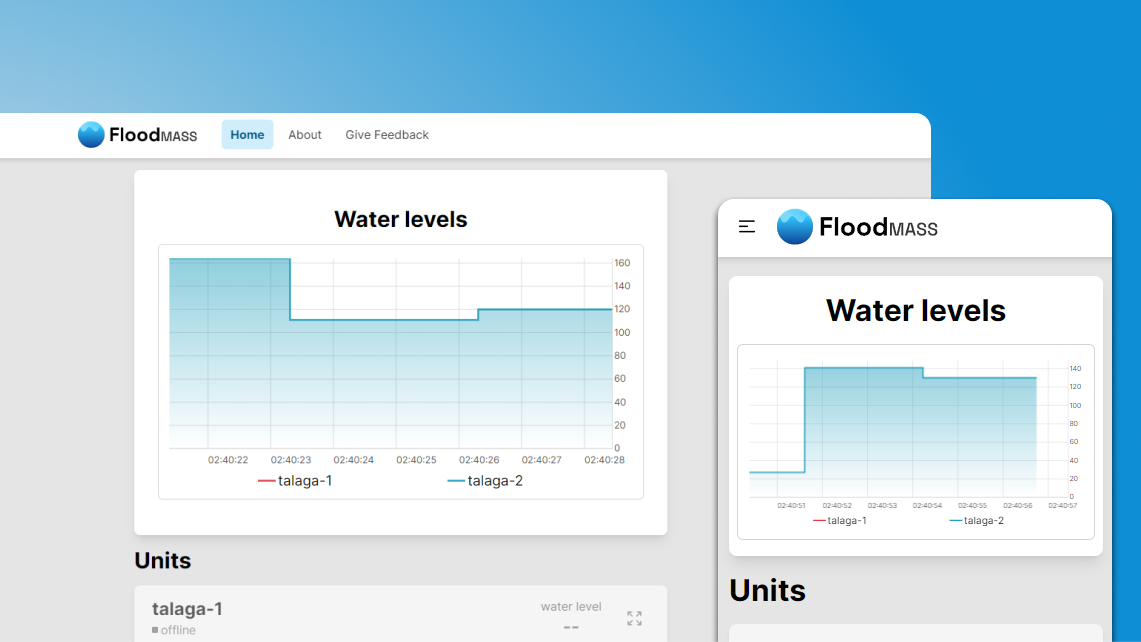Click the red talaga-1 line swatch in desktop legend
The width and height of the screenshot is (1141, 642).
(x=266, y=481)
